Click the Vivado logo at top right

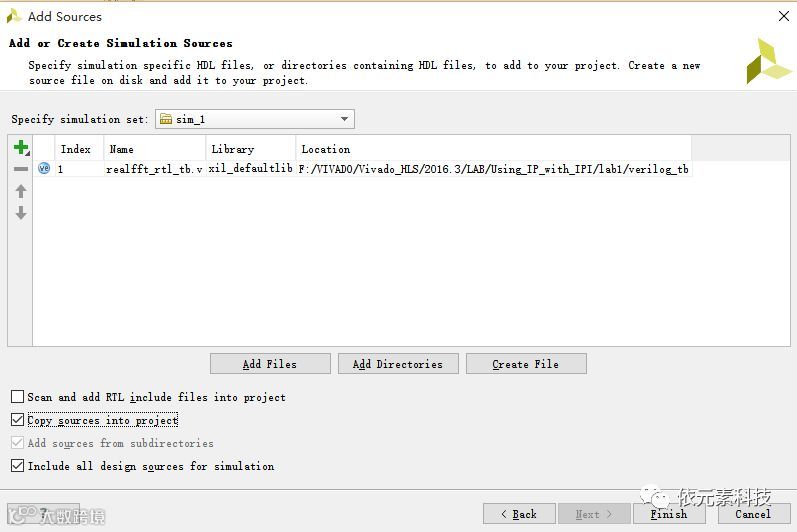[x=768, y=61]
